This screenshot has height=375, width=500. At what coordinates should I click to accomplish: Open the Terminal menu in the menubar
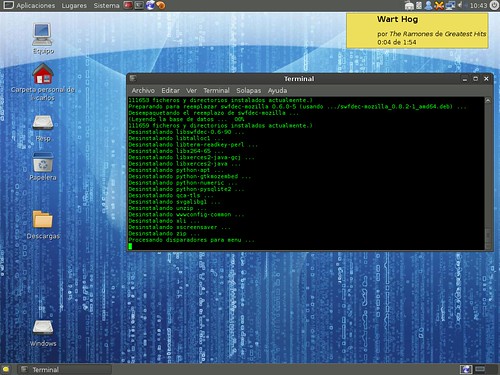pyautogui.click(x=216, y=90)
